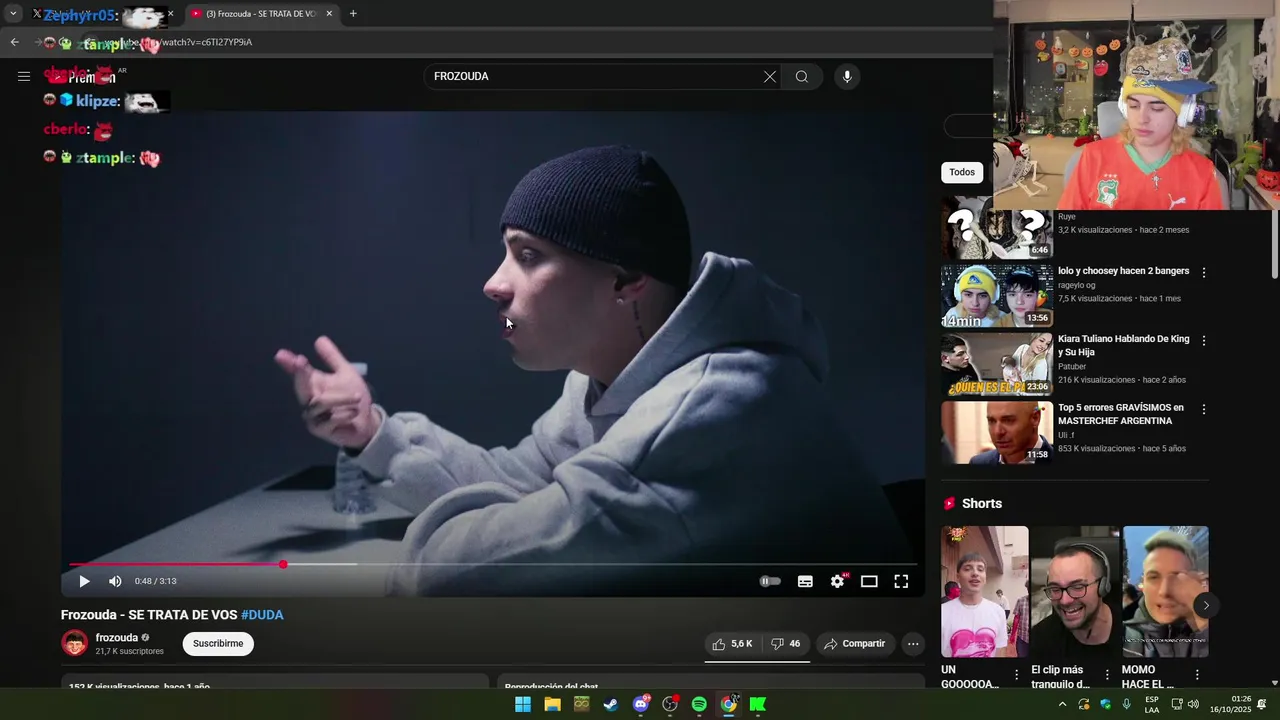Expand hidden tray icons chevron

tap(1062, 704)
